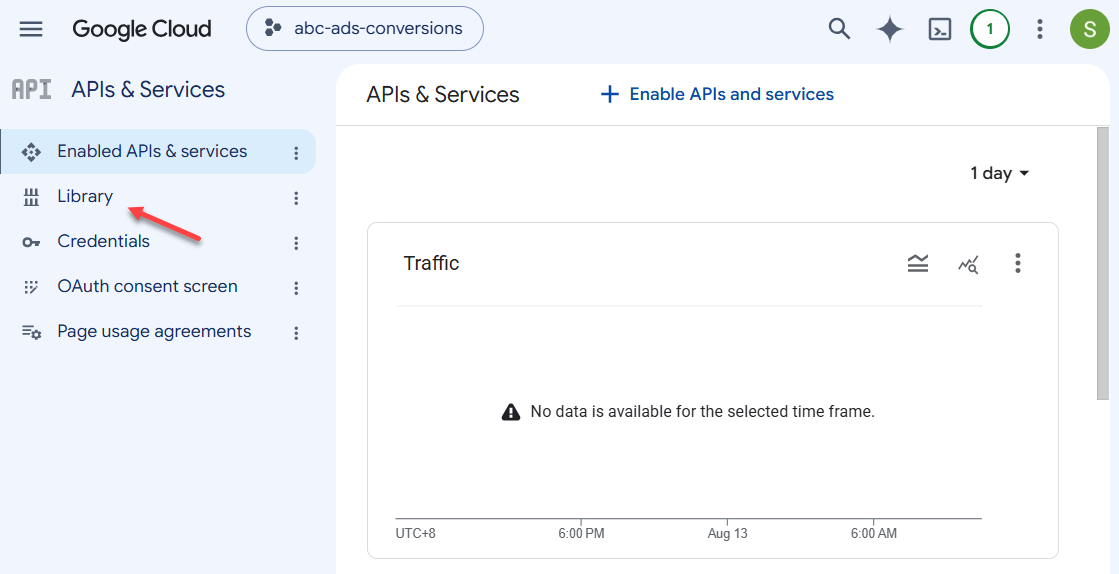The image size is (1119, 574).
Task: Click the vertical page scrollbar
Action: click(x=1104, y=264)
